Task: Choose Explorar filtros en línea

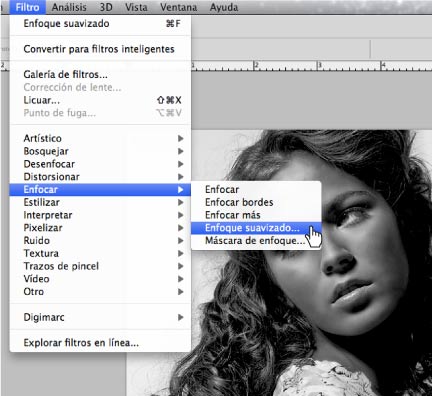Action: coord(100,343)
